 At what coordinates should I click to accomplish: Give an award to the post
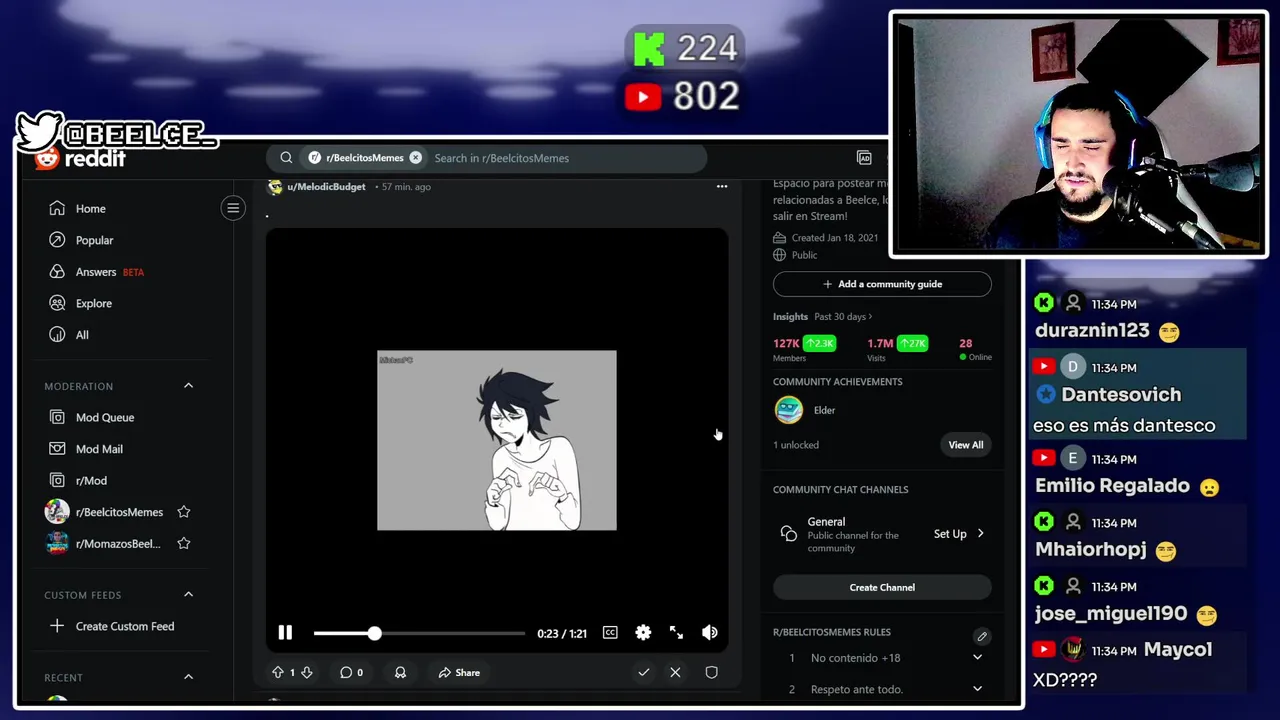[400, 673]
